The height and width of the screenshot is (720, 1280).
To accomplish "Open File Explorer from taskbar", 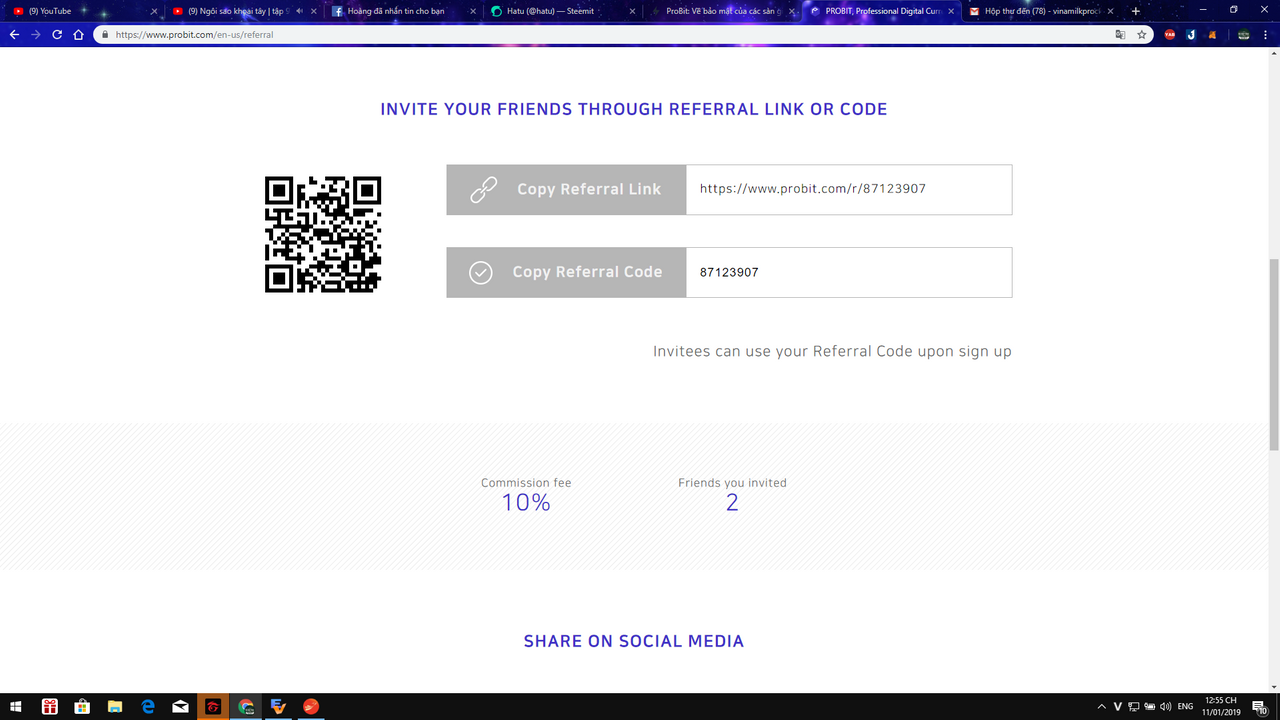I will pyautogui.click(x=115, y=707).
